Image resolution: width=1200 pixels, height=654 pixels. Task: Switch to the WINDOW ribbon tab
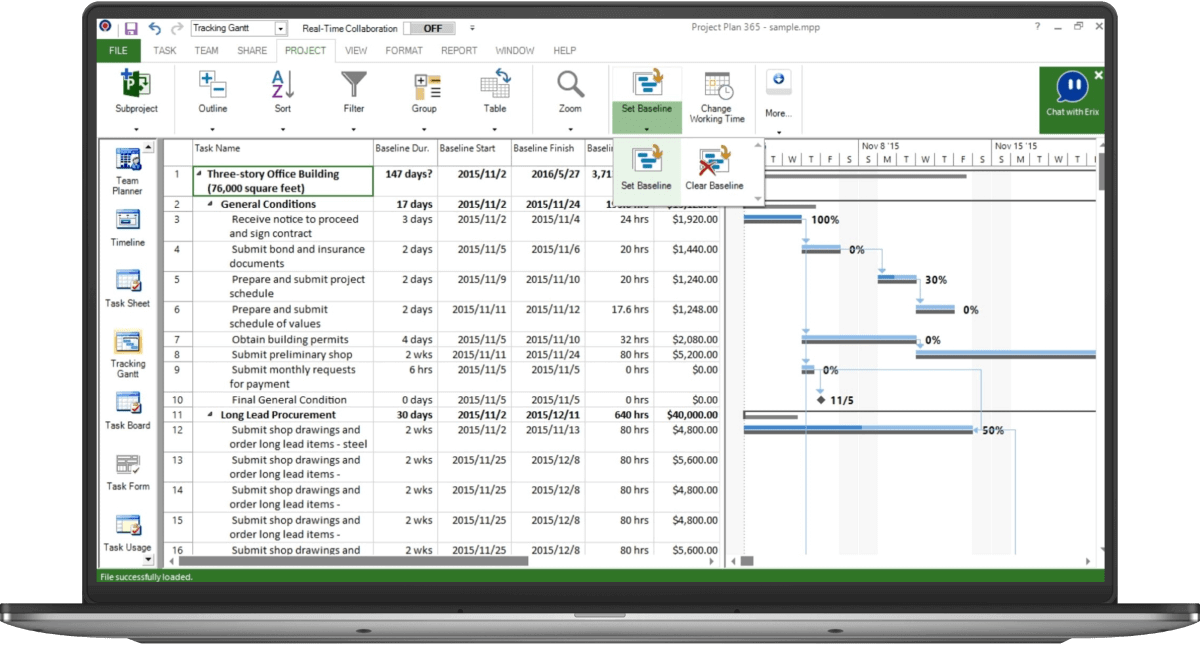tap(515, 51)
